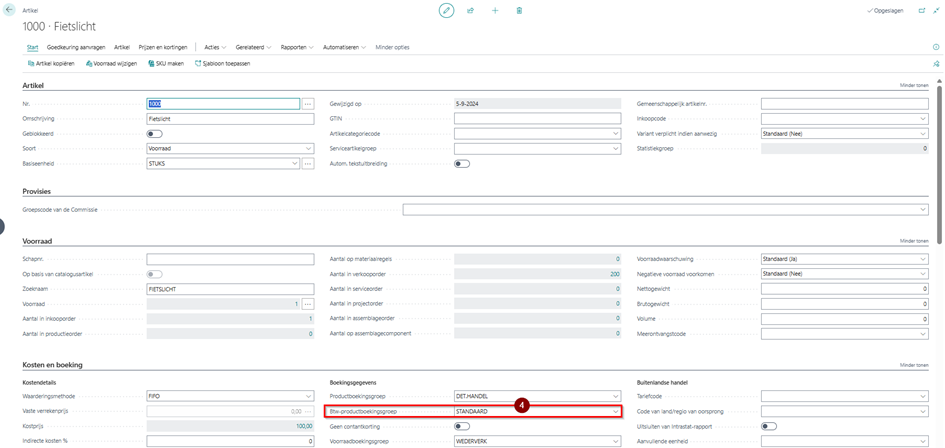
Task: Open Prijzen en kortingen tab
Action: pyautogui.click(x=162, y=47)
